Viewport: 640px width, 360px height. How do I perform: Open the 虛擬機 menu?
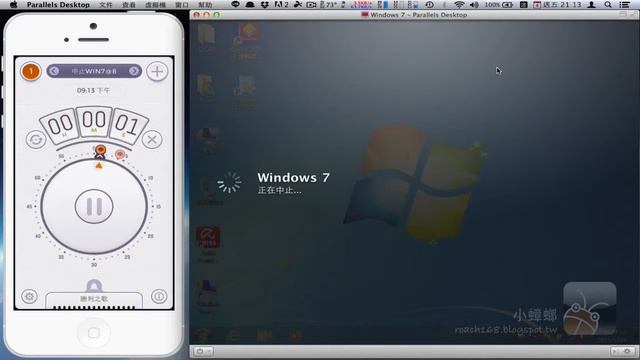[x=155, y=5]
